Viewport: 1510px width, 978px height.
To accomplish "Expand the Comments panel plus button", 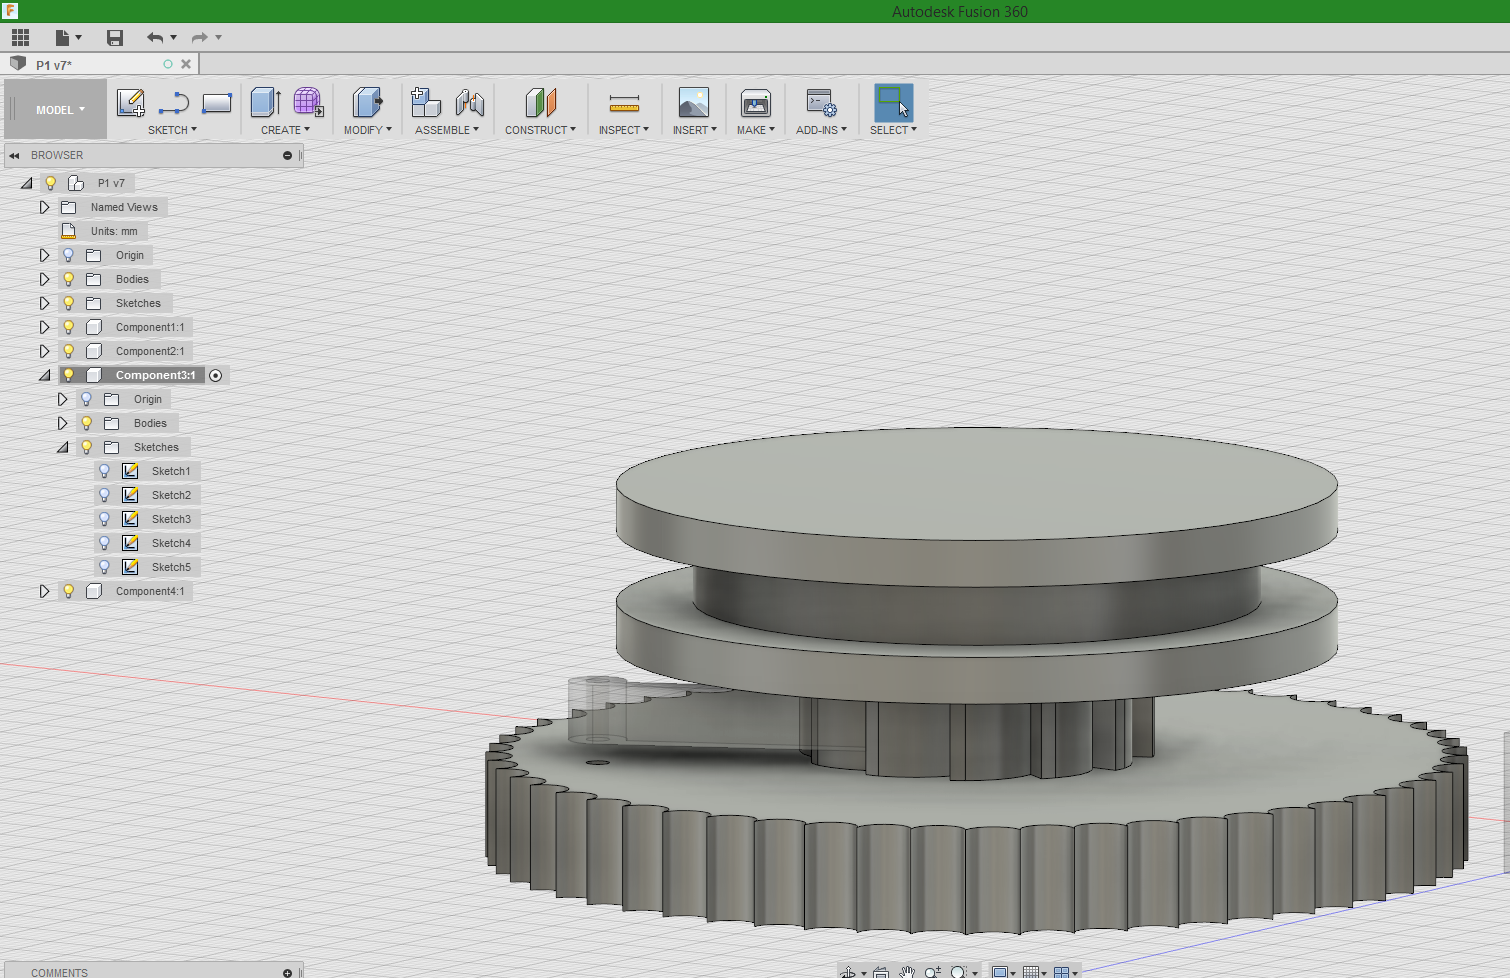I will click(287, 973).
